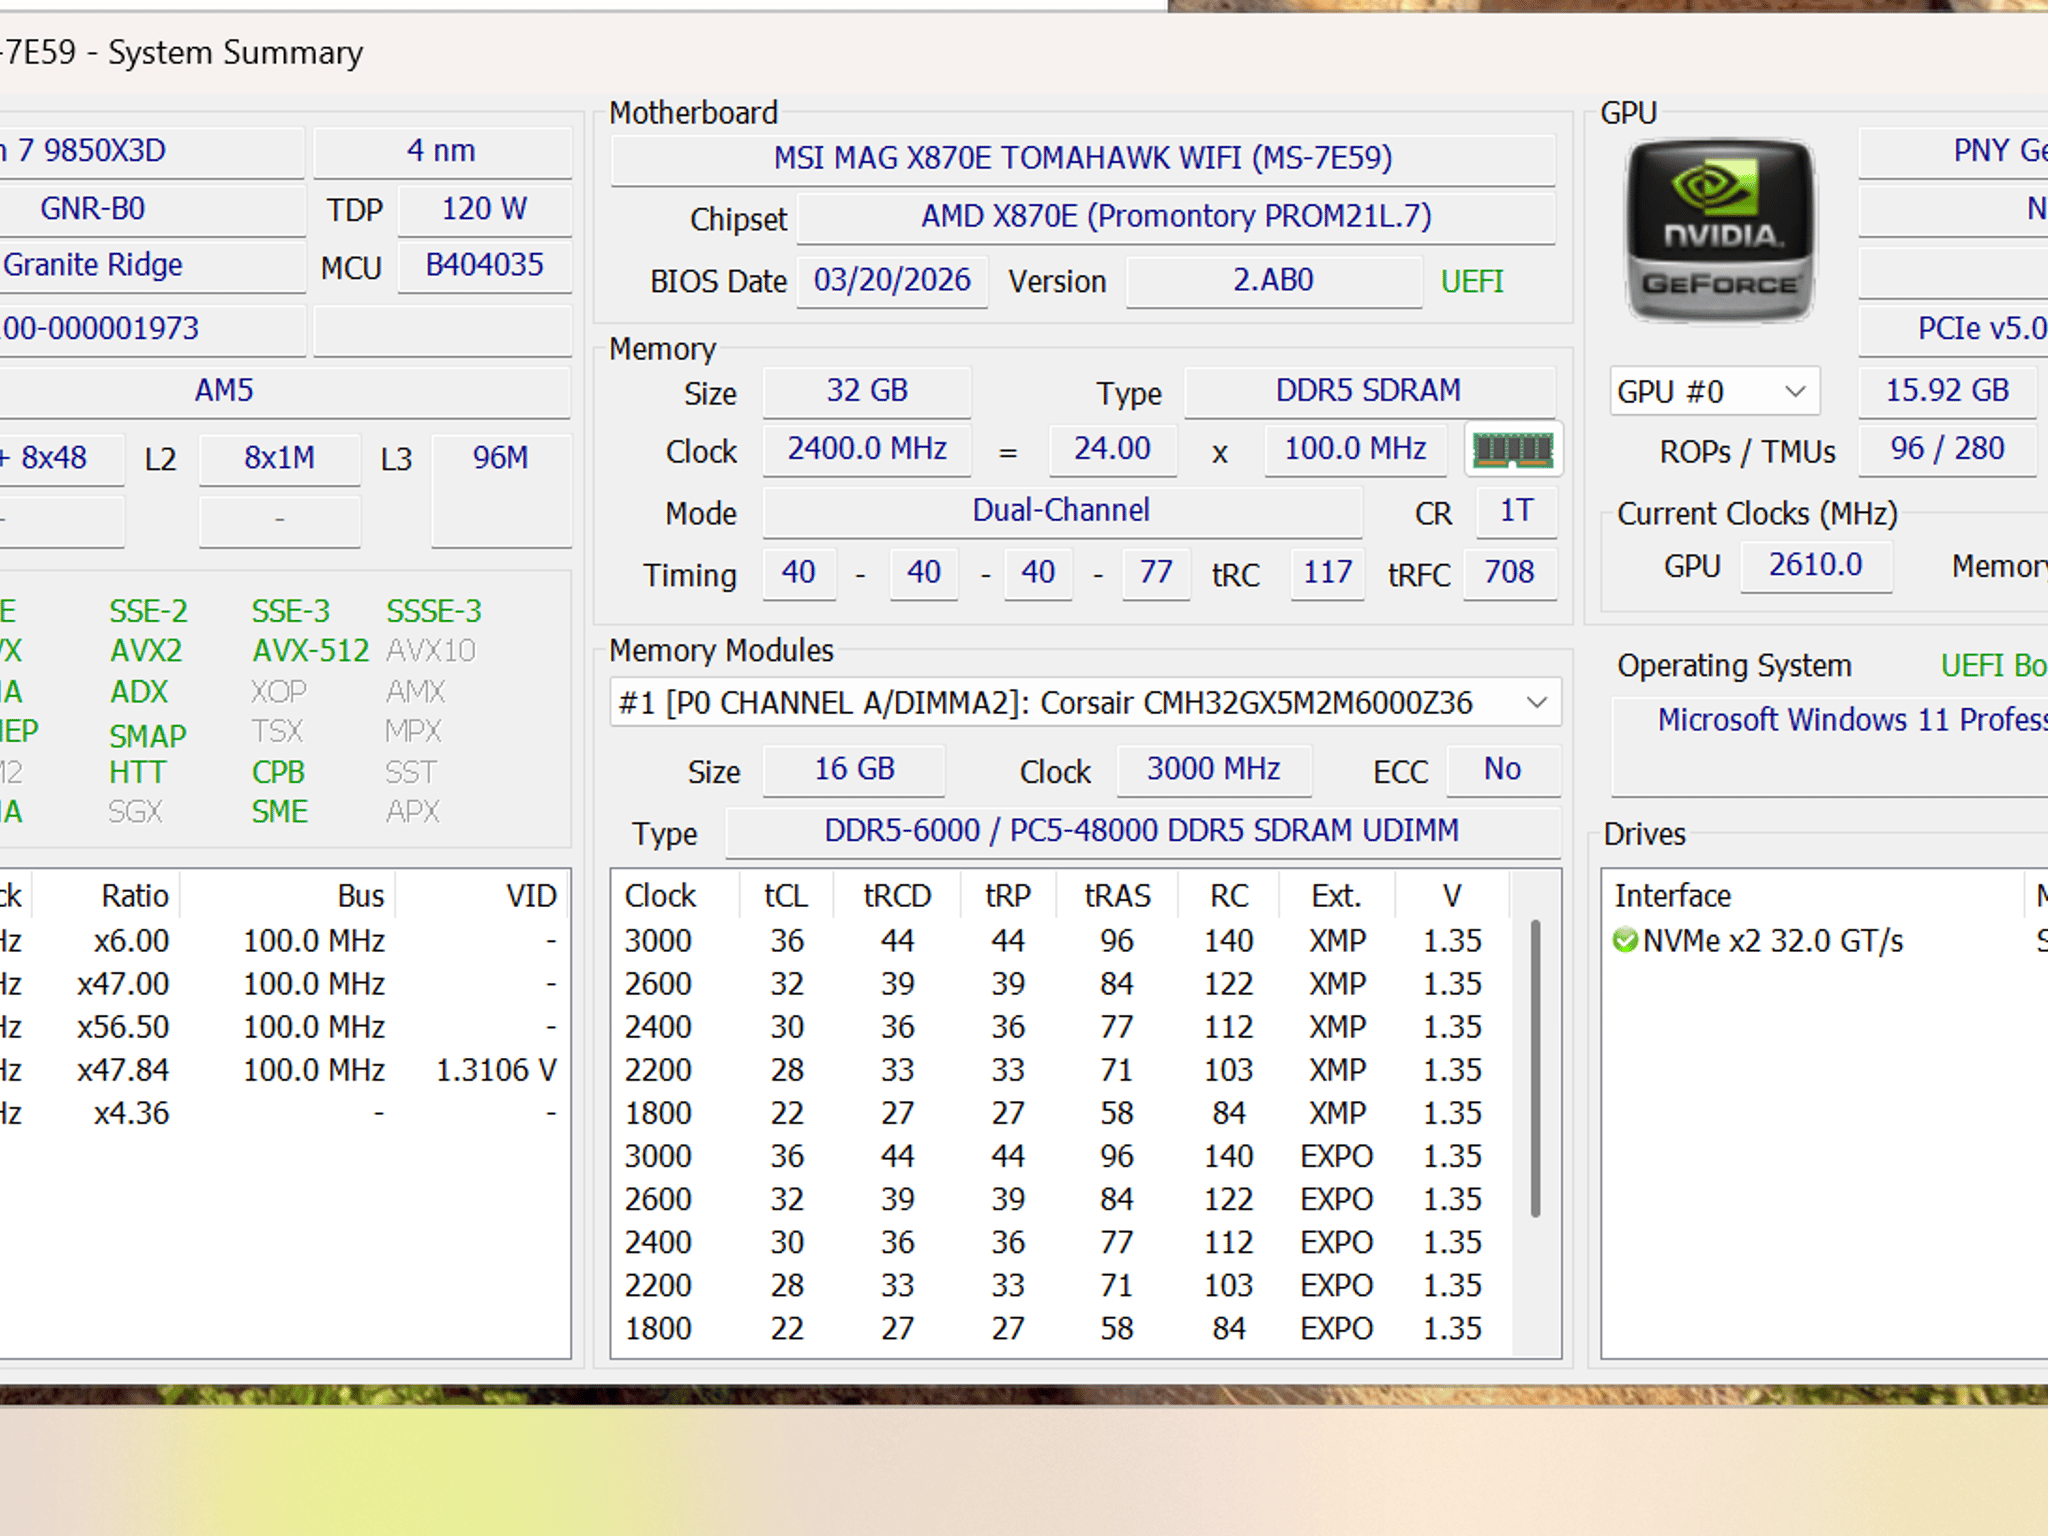Select the x56.50 ratio cell

point(124,1027)
